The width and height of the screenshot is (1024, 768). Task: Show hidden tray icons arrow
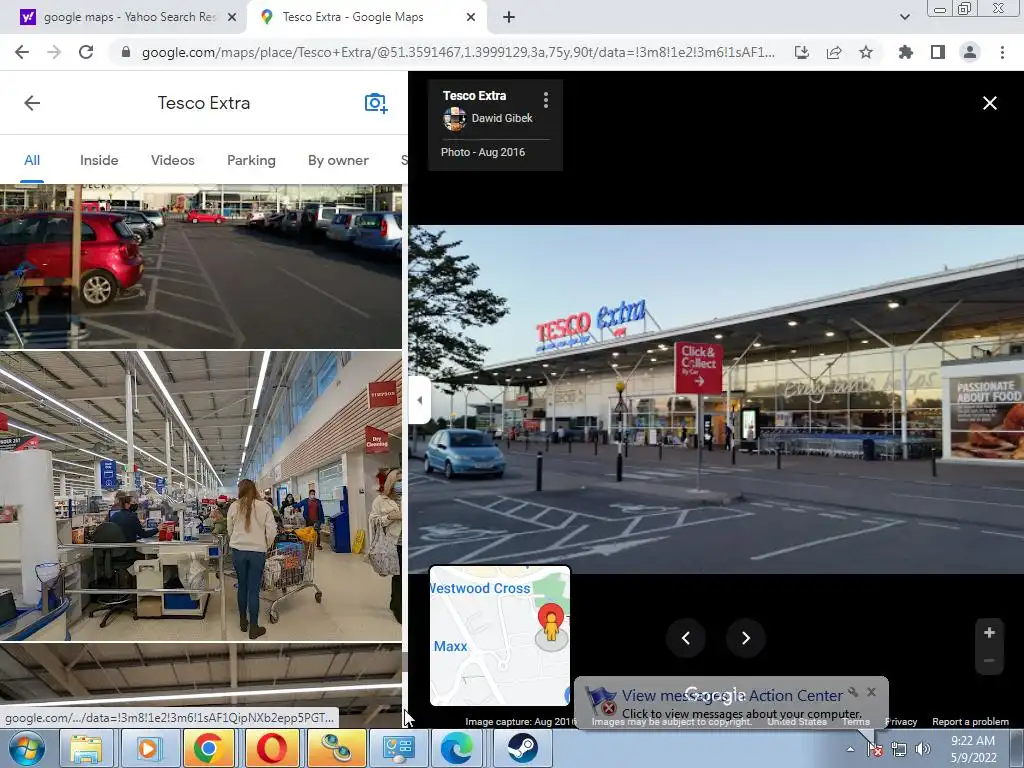pyautogui.click(x=850, y=749)
